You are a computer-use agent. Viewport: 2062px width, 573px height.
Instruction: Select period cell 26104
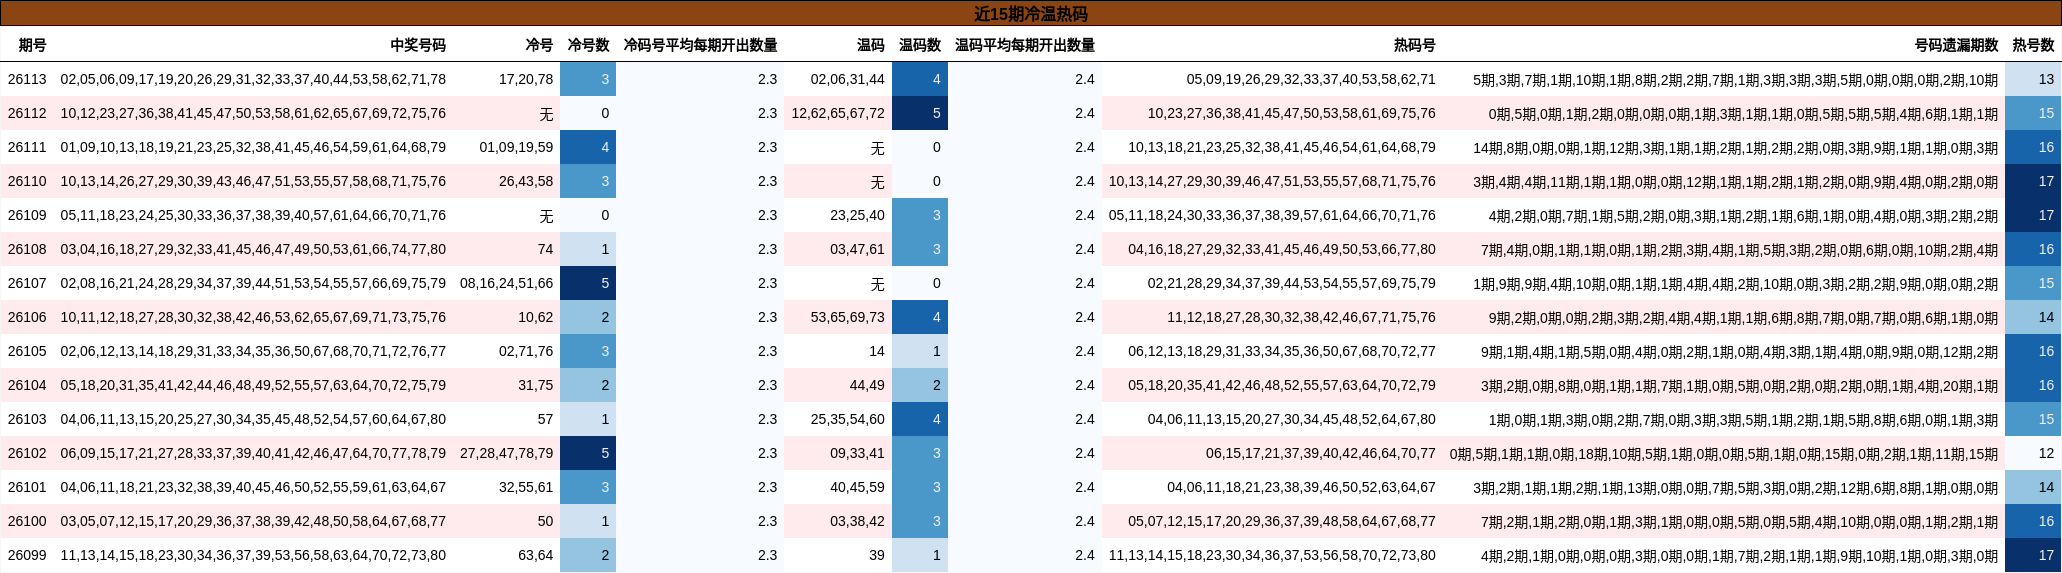[x=27, y=385]
